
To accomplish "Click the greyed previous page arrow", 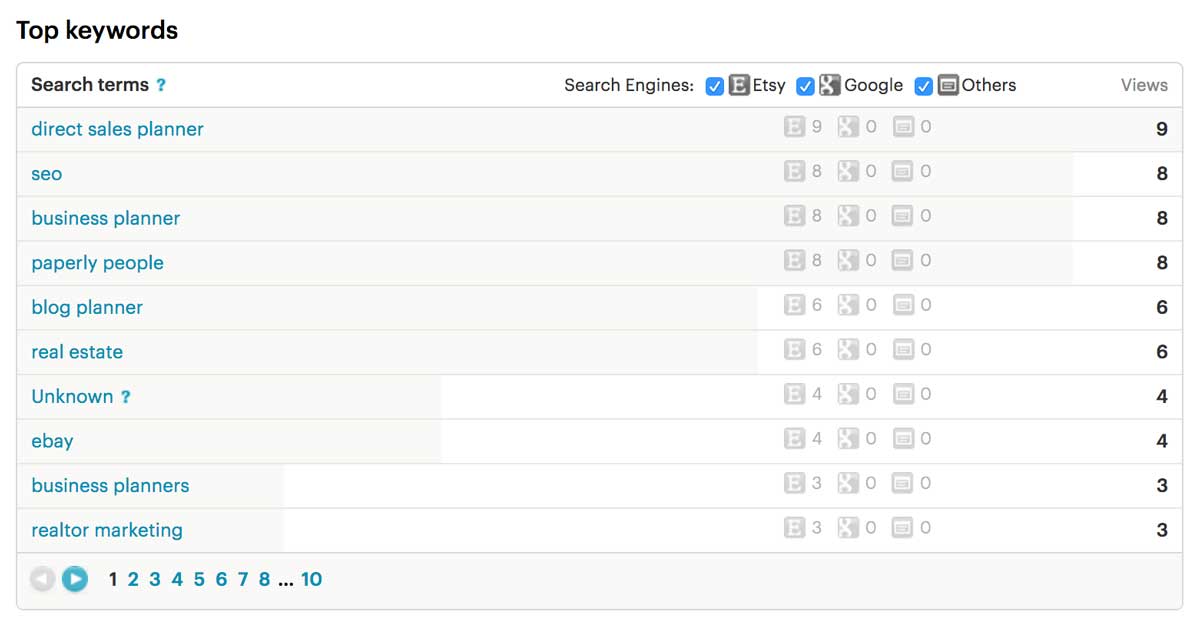I will point(42,579).
